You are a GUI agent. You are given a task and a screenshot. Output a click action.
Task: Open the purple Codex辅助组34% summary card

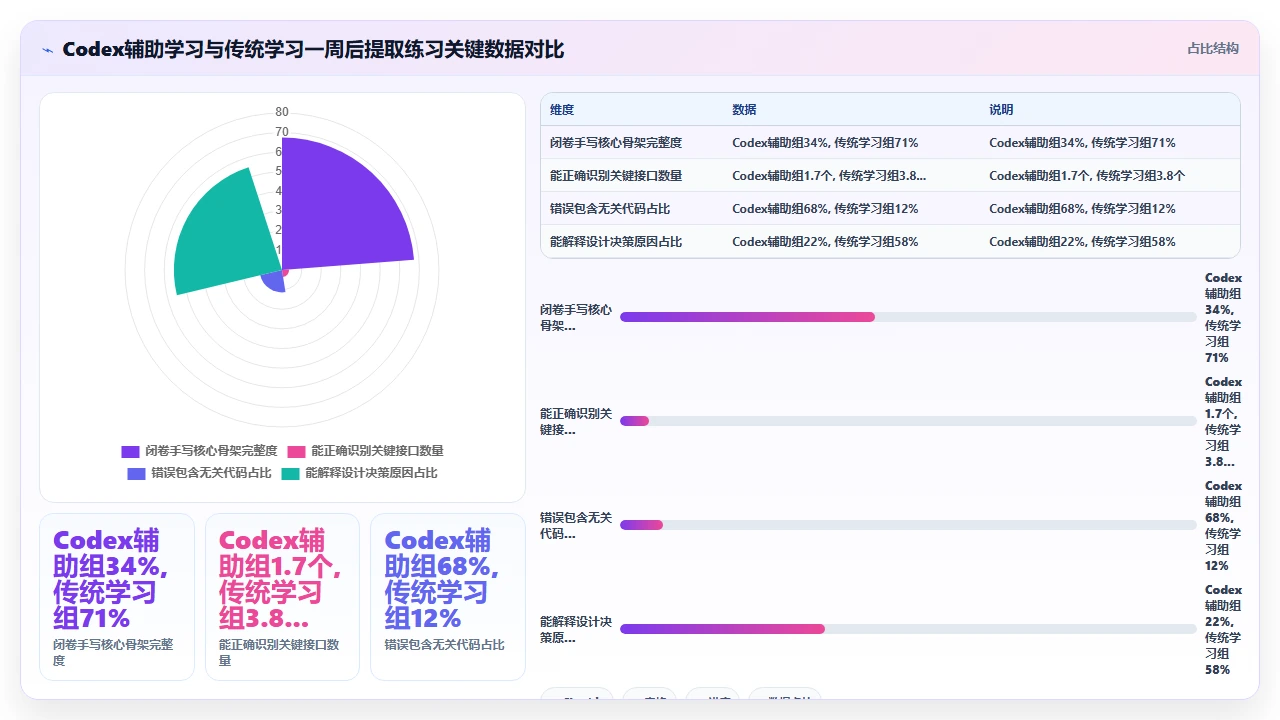(x=117, y=597)
